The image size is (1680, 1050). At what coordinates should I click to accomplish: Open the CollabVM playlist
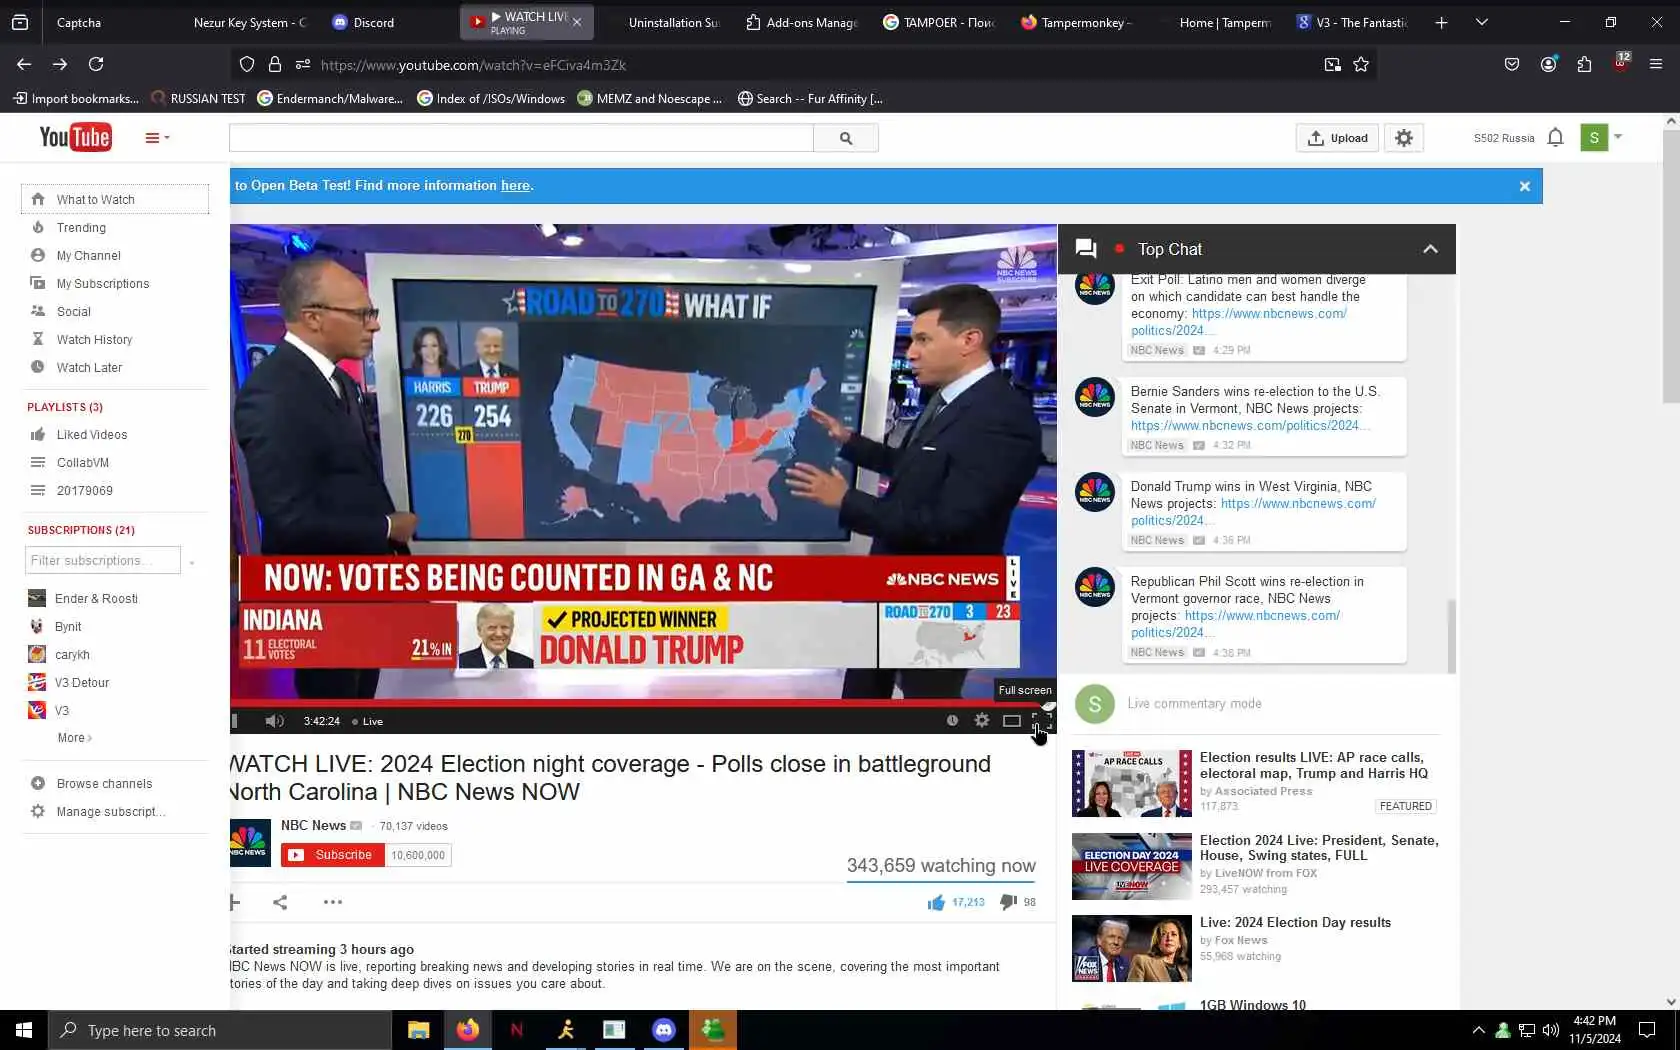coord(83,463)
